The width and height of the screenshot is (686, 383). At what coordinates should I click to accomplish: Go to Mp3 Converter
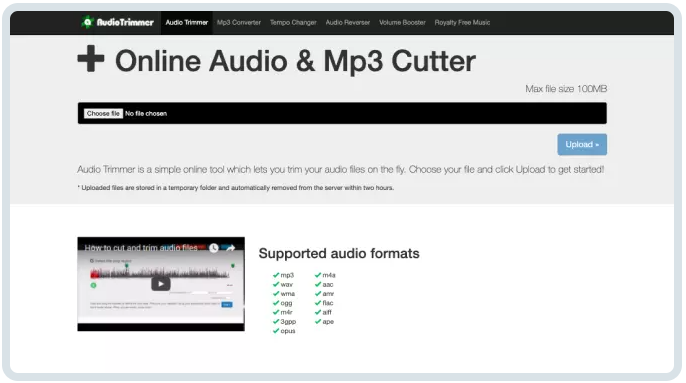239,22
